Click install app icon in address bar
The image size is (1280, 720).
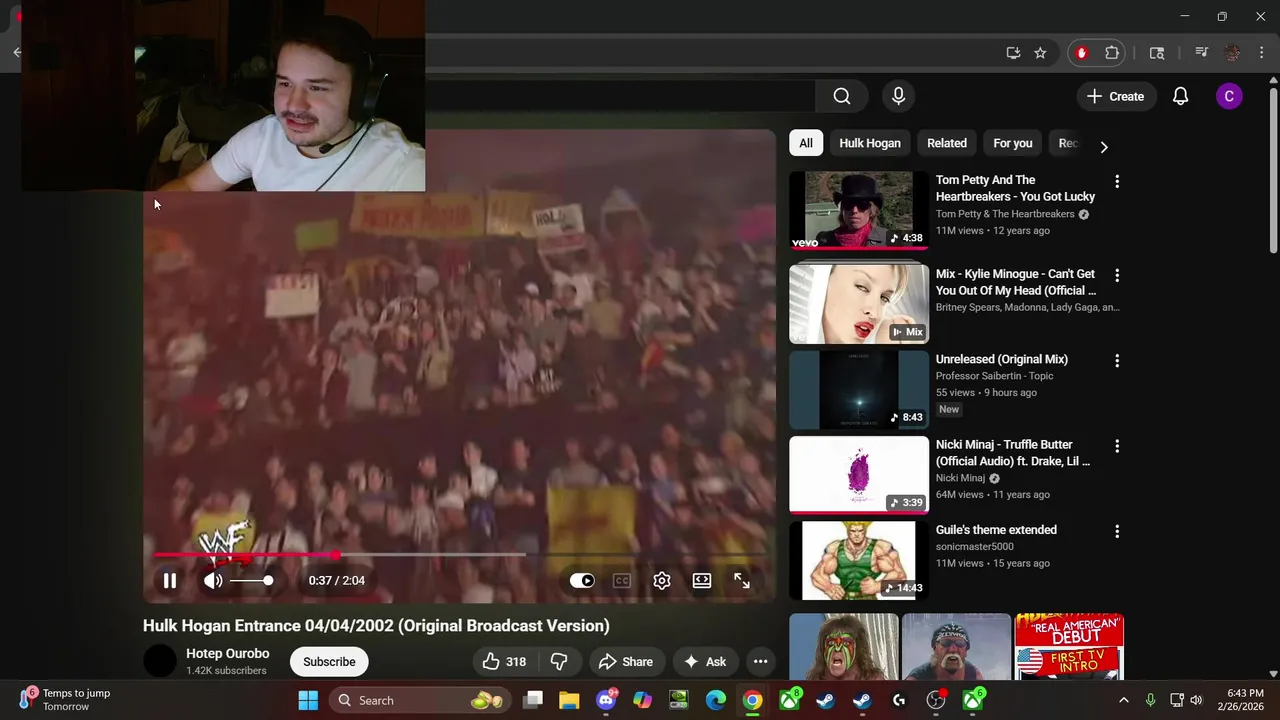[x=1013, y=53]
